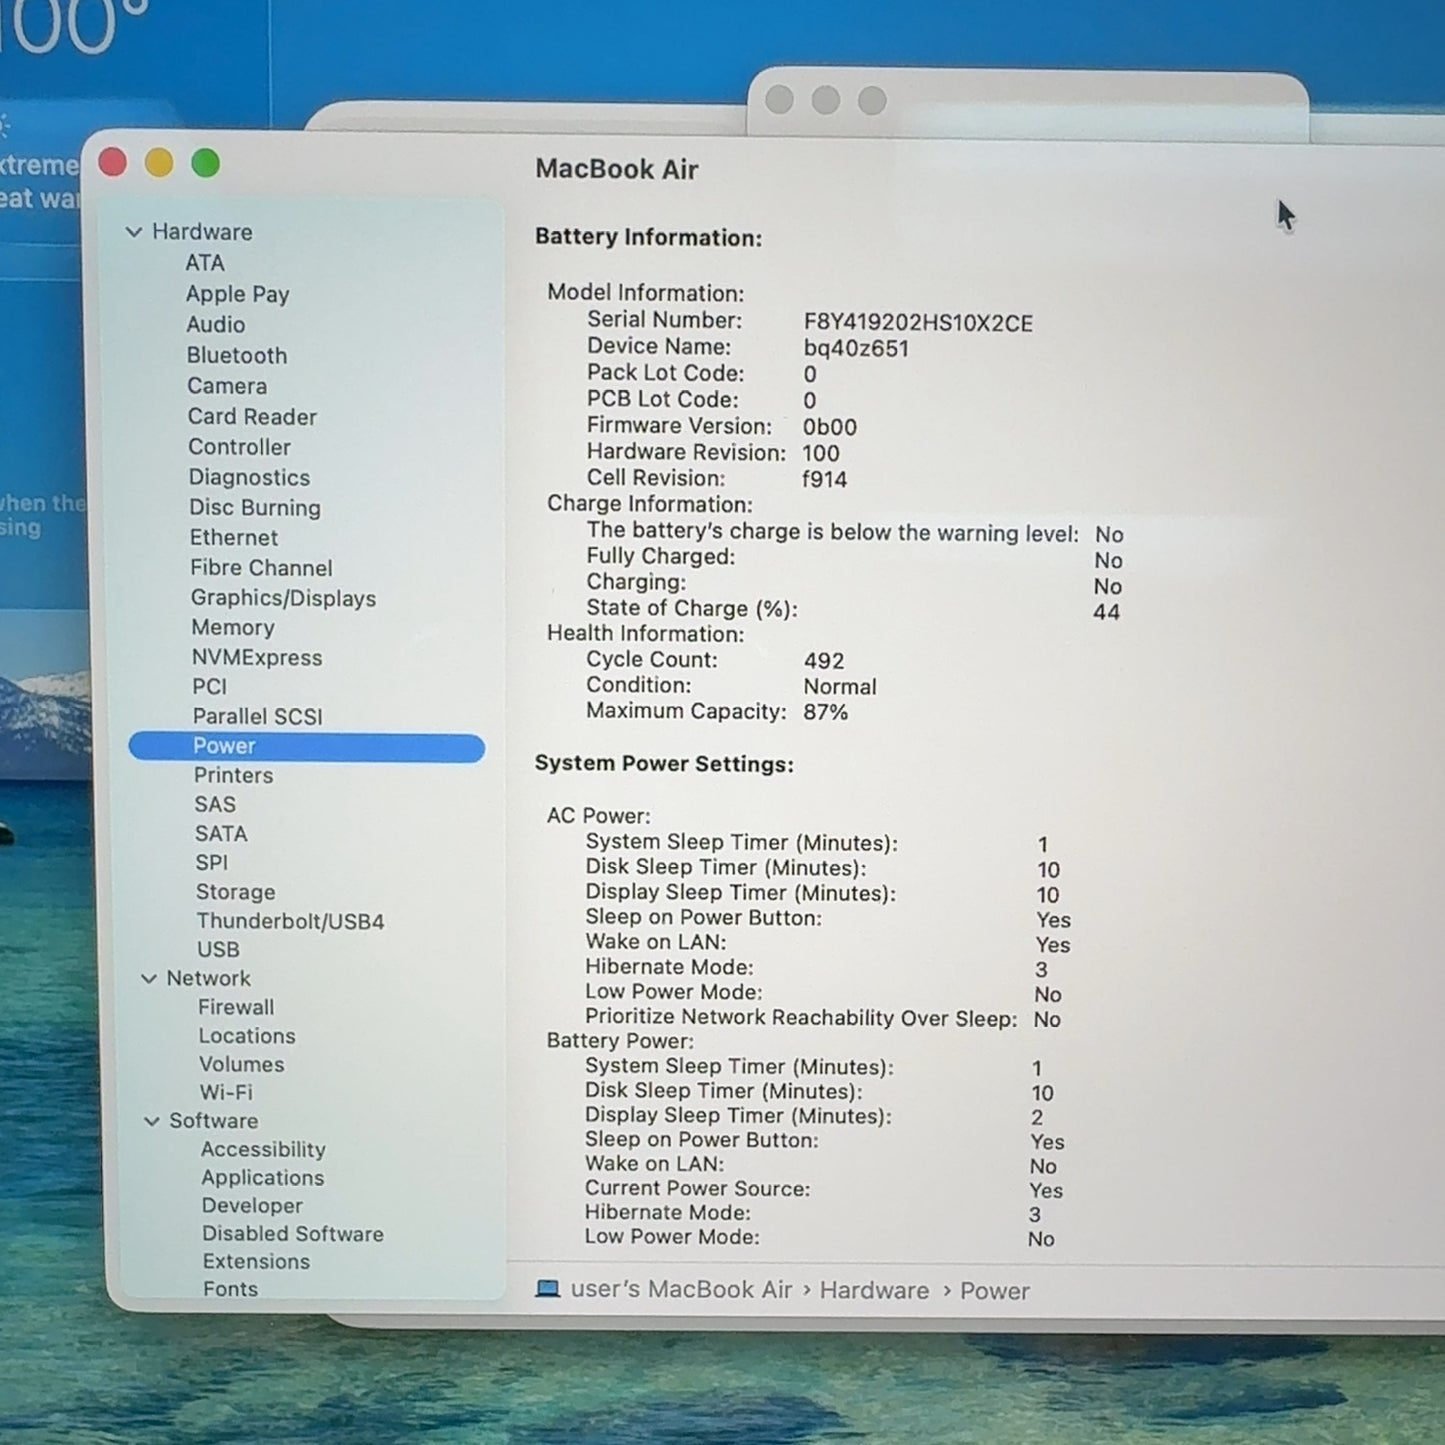Screen dimensions: 1445x1445
Task: Show Ethernet information
Action: pos(234,538)
